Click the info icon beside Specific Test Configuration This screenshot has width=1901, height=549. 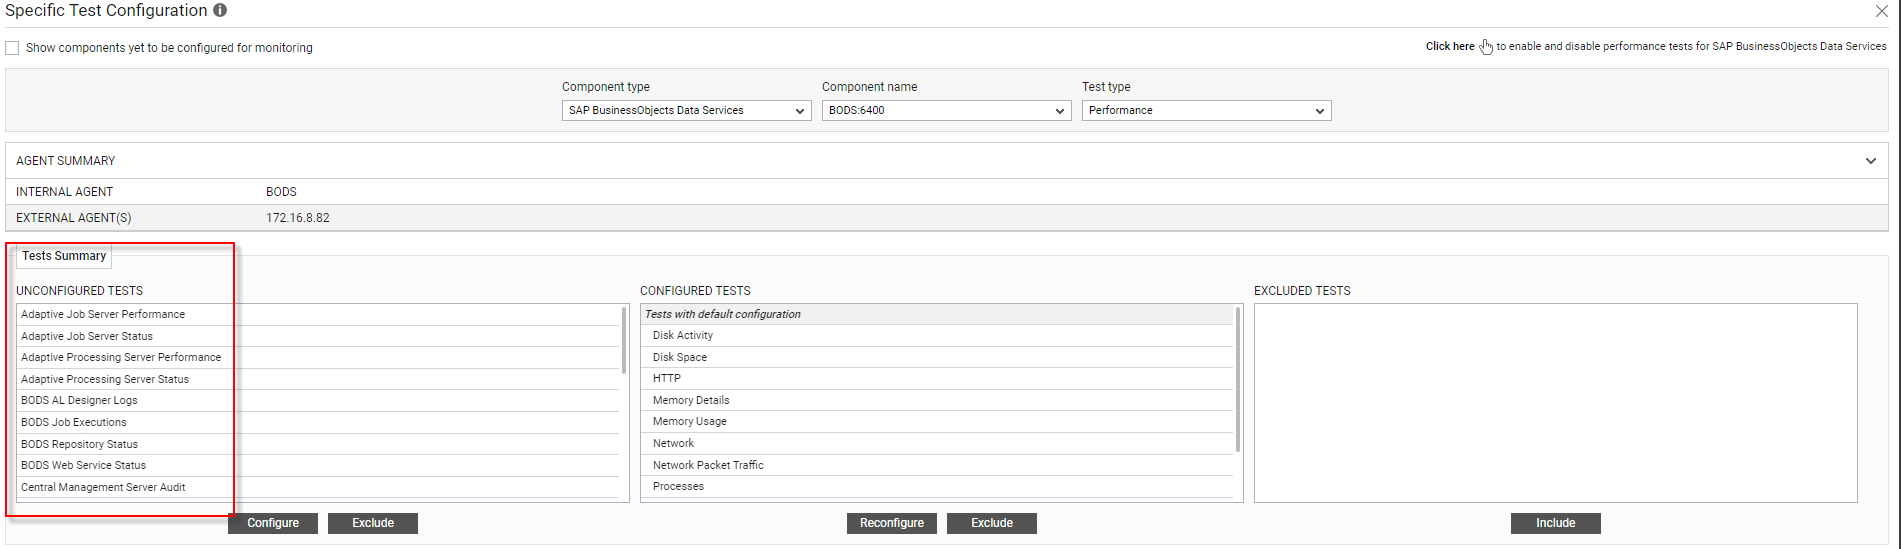point(220,10)
